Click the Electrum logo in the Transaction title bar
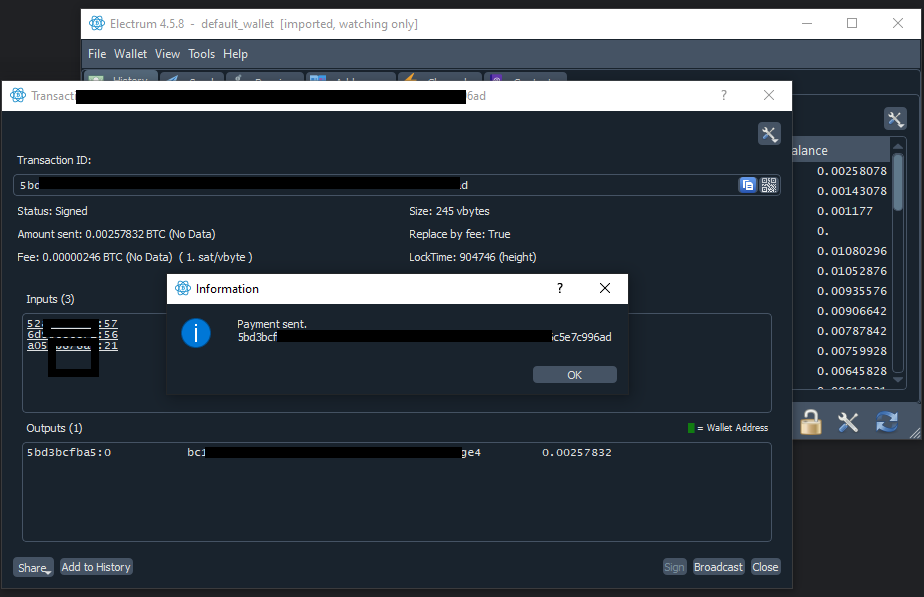The width and height of the screenshot is (924, 597). 18,95
